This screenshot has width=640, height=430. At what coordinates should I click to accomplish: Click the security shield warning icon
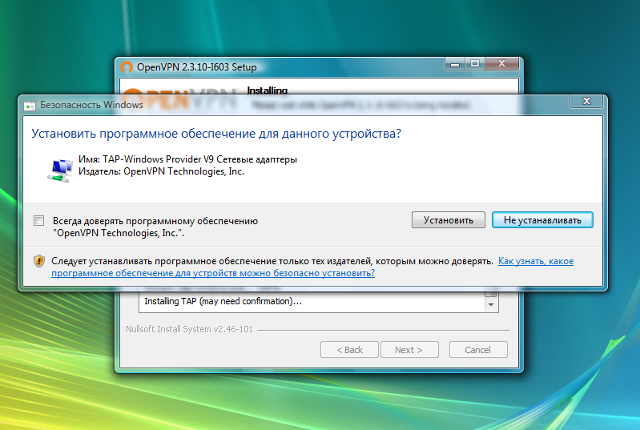(x=39, y=261)
